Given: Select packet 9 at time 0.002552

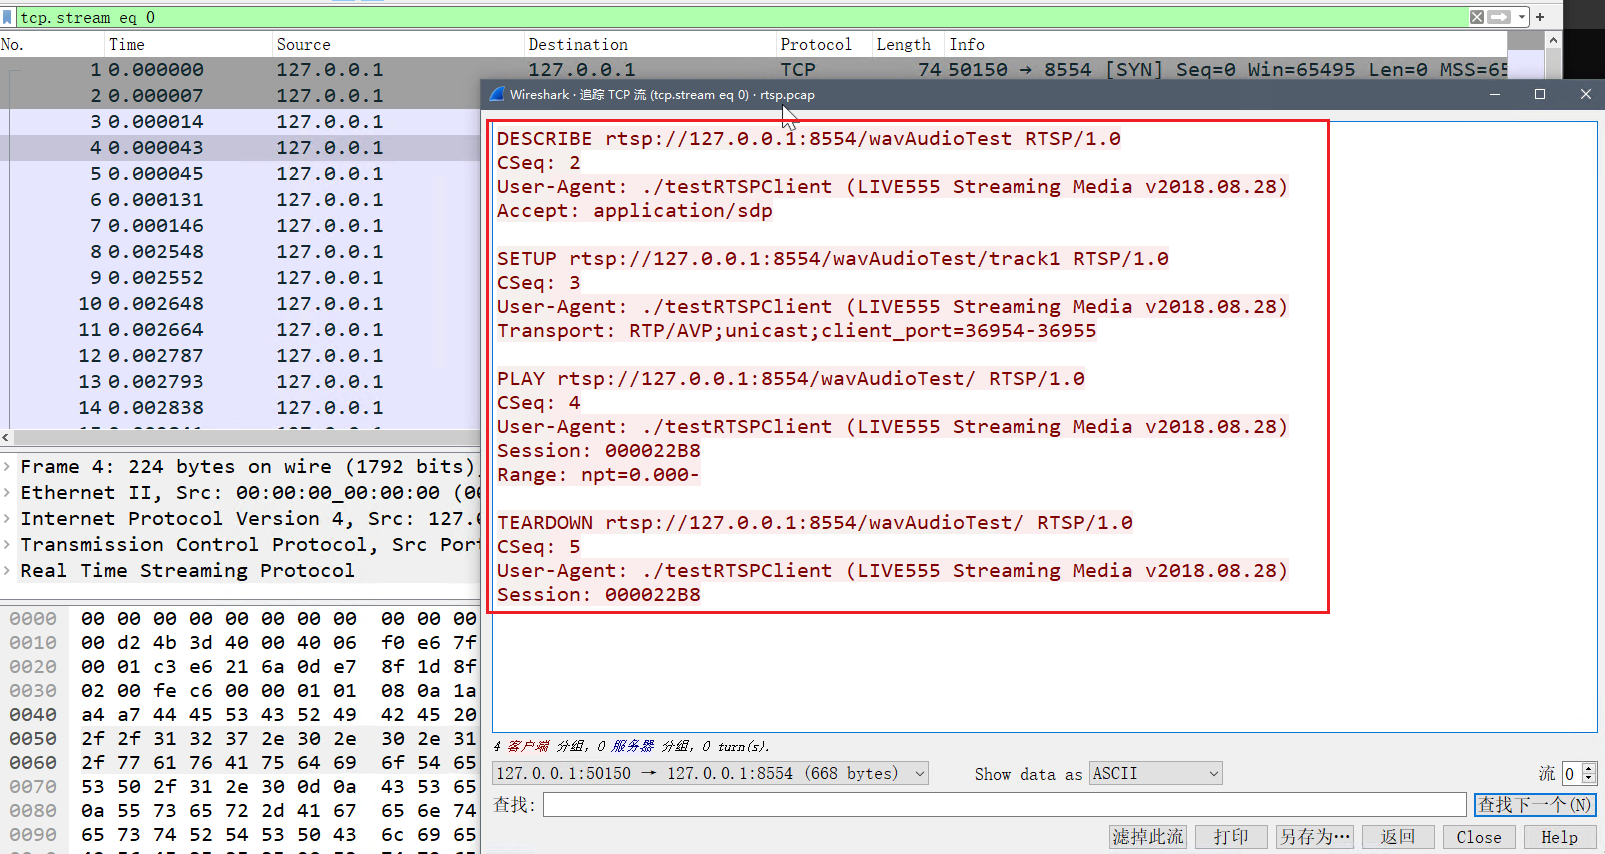Looking at the screenshot, I should [x=240, y=277].
